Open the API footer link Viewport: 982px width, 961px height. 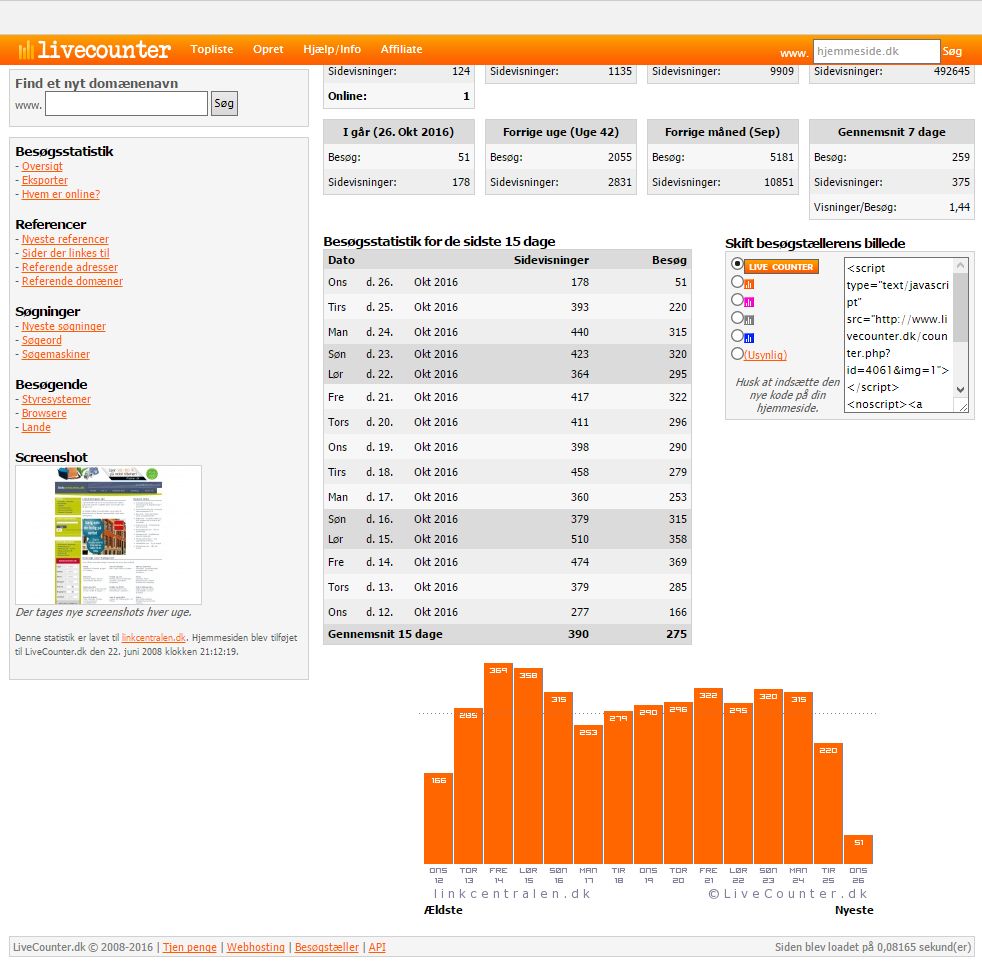coord(377,947)
